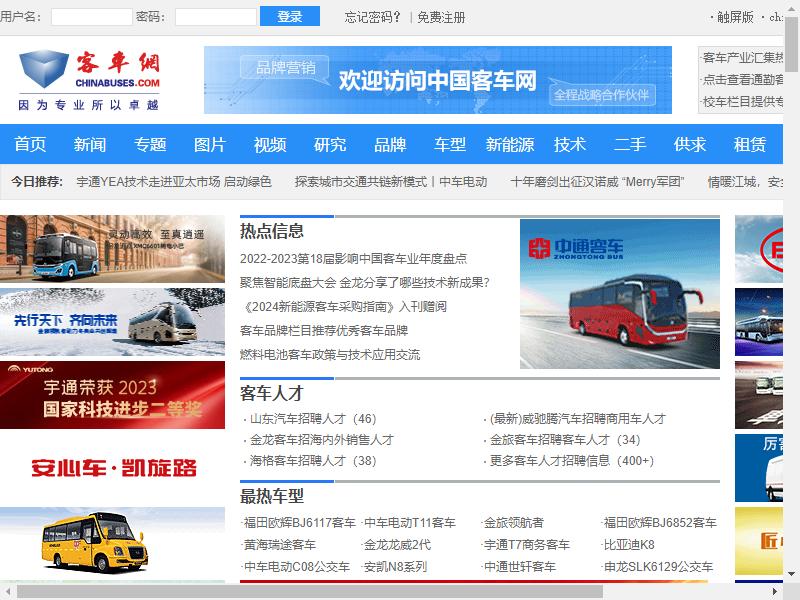Open 比亚迪K8 model link
The height and width of the screenshot is (600, 800).
(629, 544)
